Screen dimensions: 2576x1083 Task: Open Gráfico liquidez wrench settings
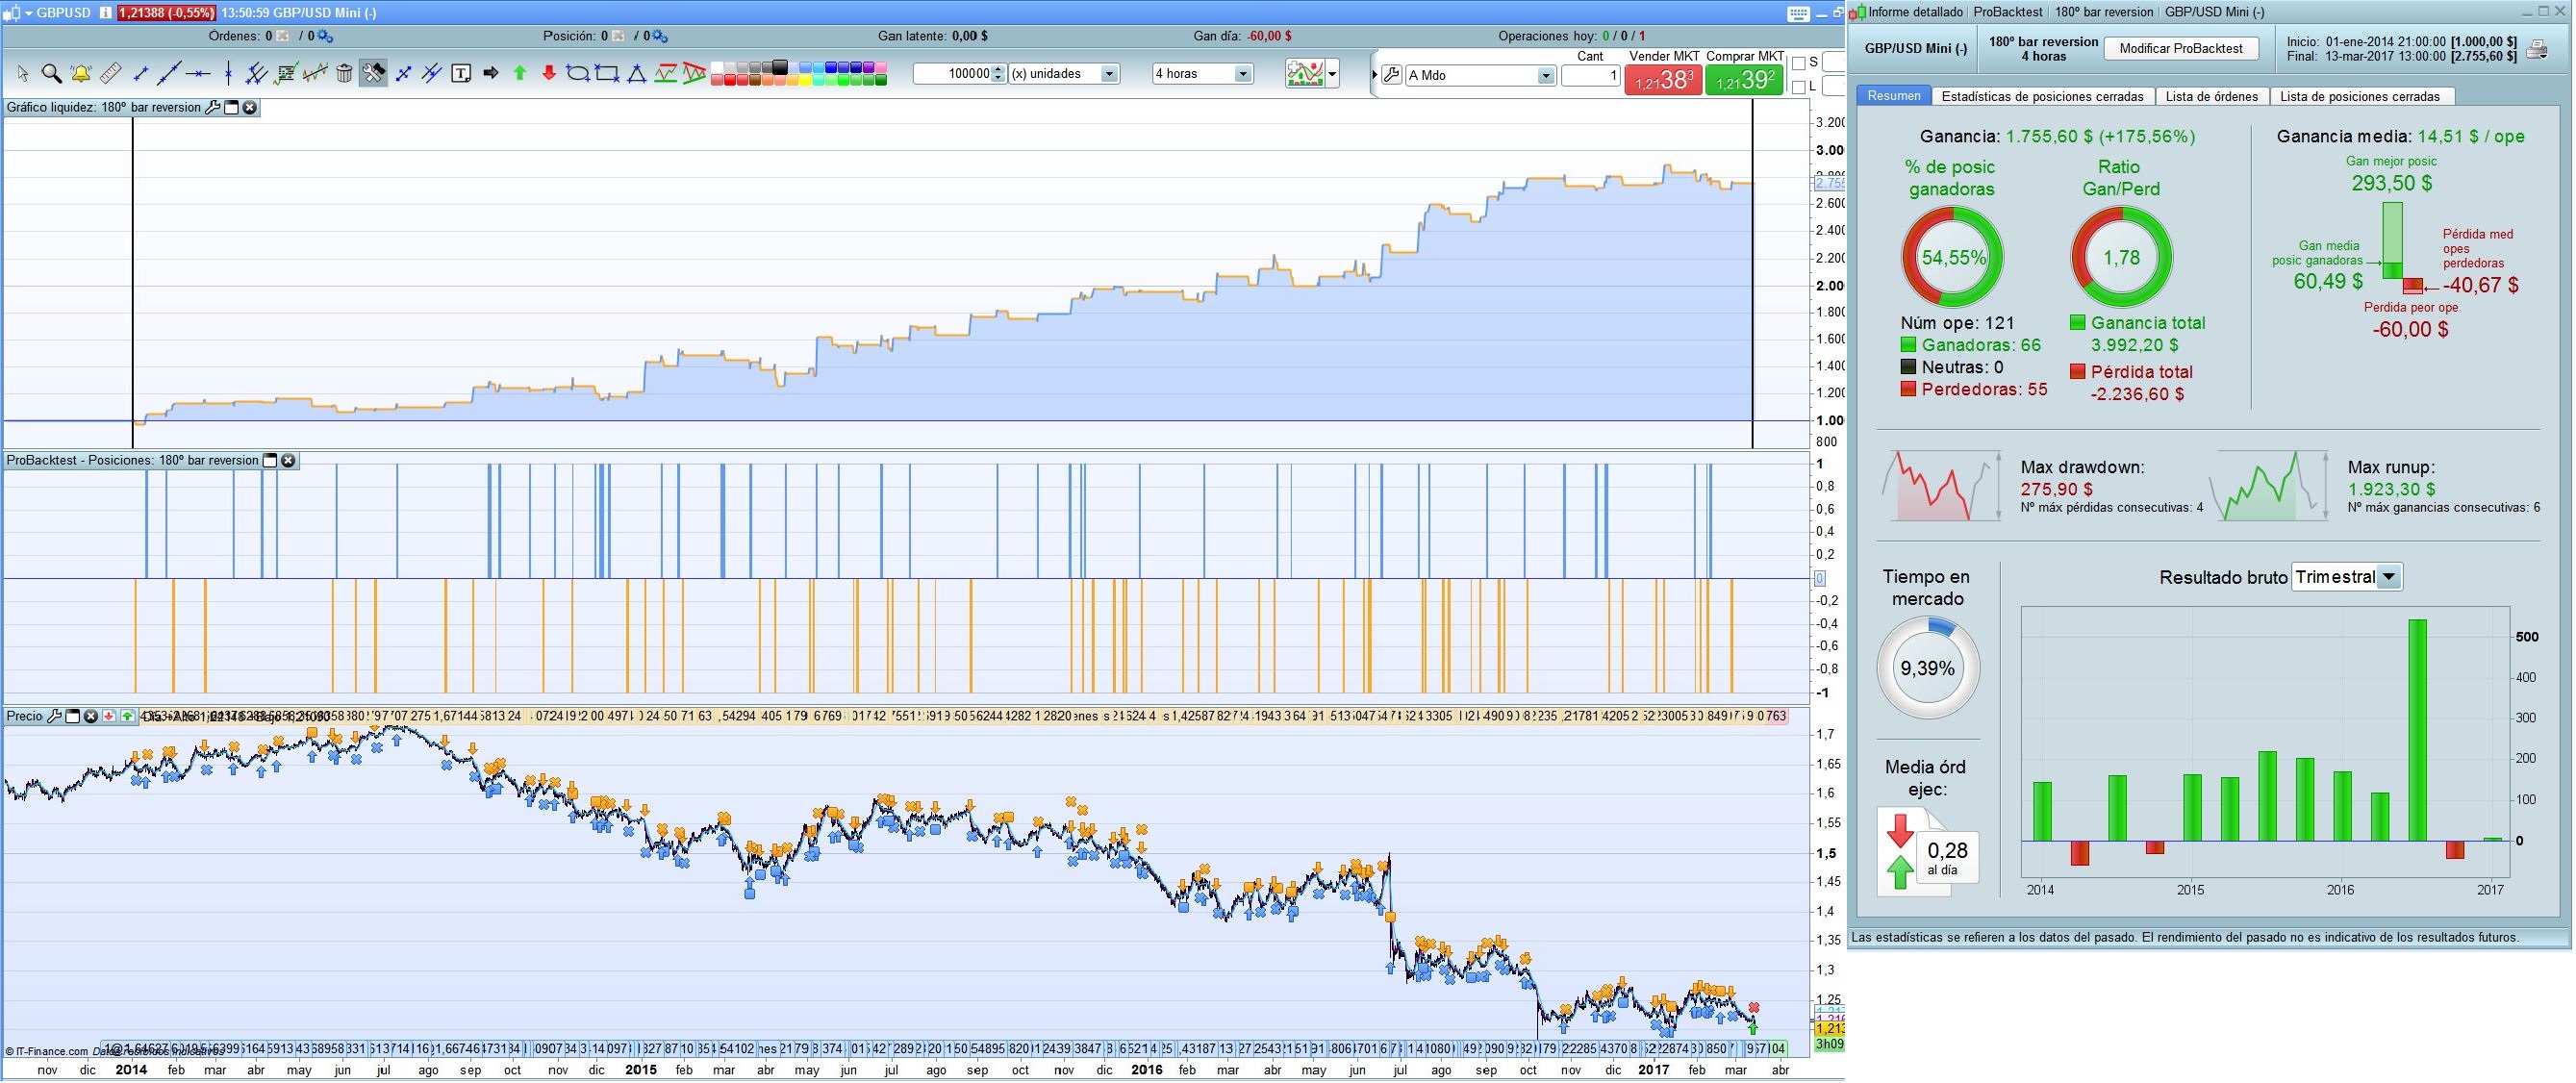click(212, 107)
